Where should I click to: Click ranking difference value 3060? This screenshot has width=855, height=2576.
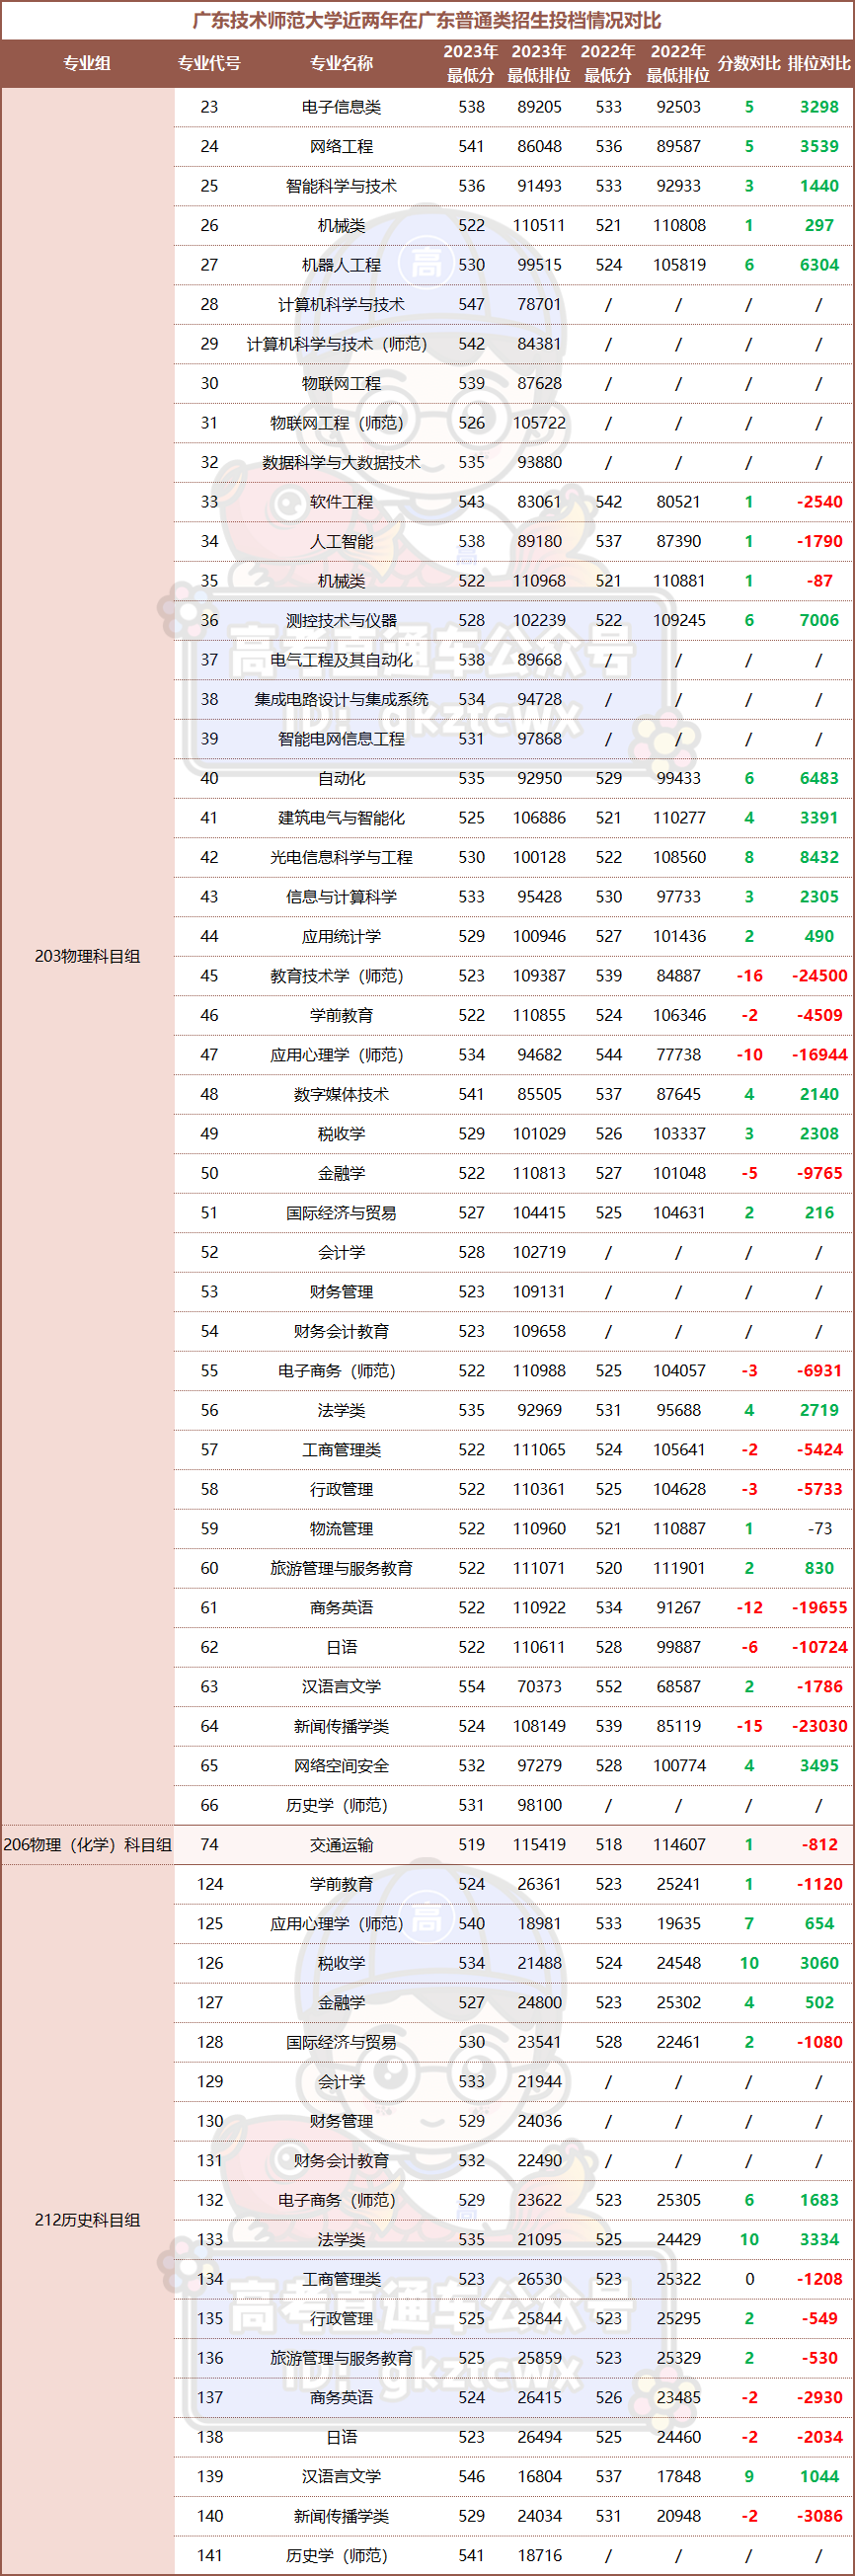pyautogui.click(x=819, y=1963)
